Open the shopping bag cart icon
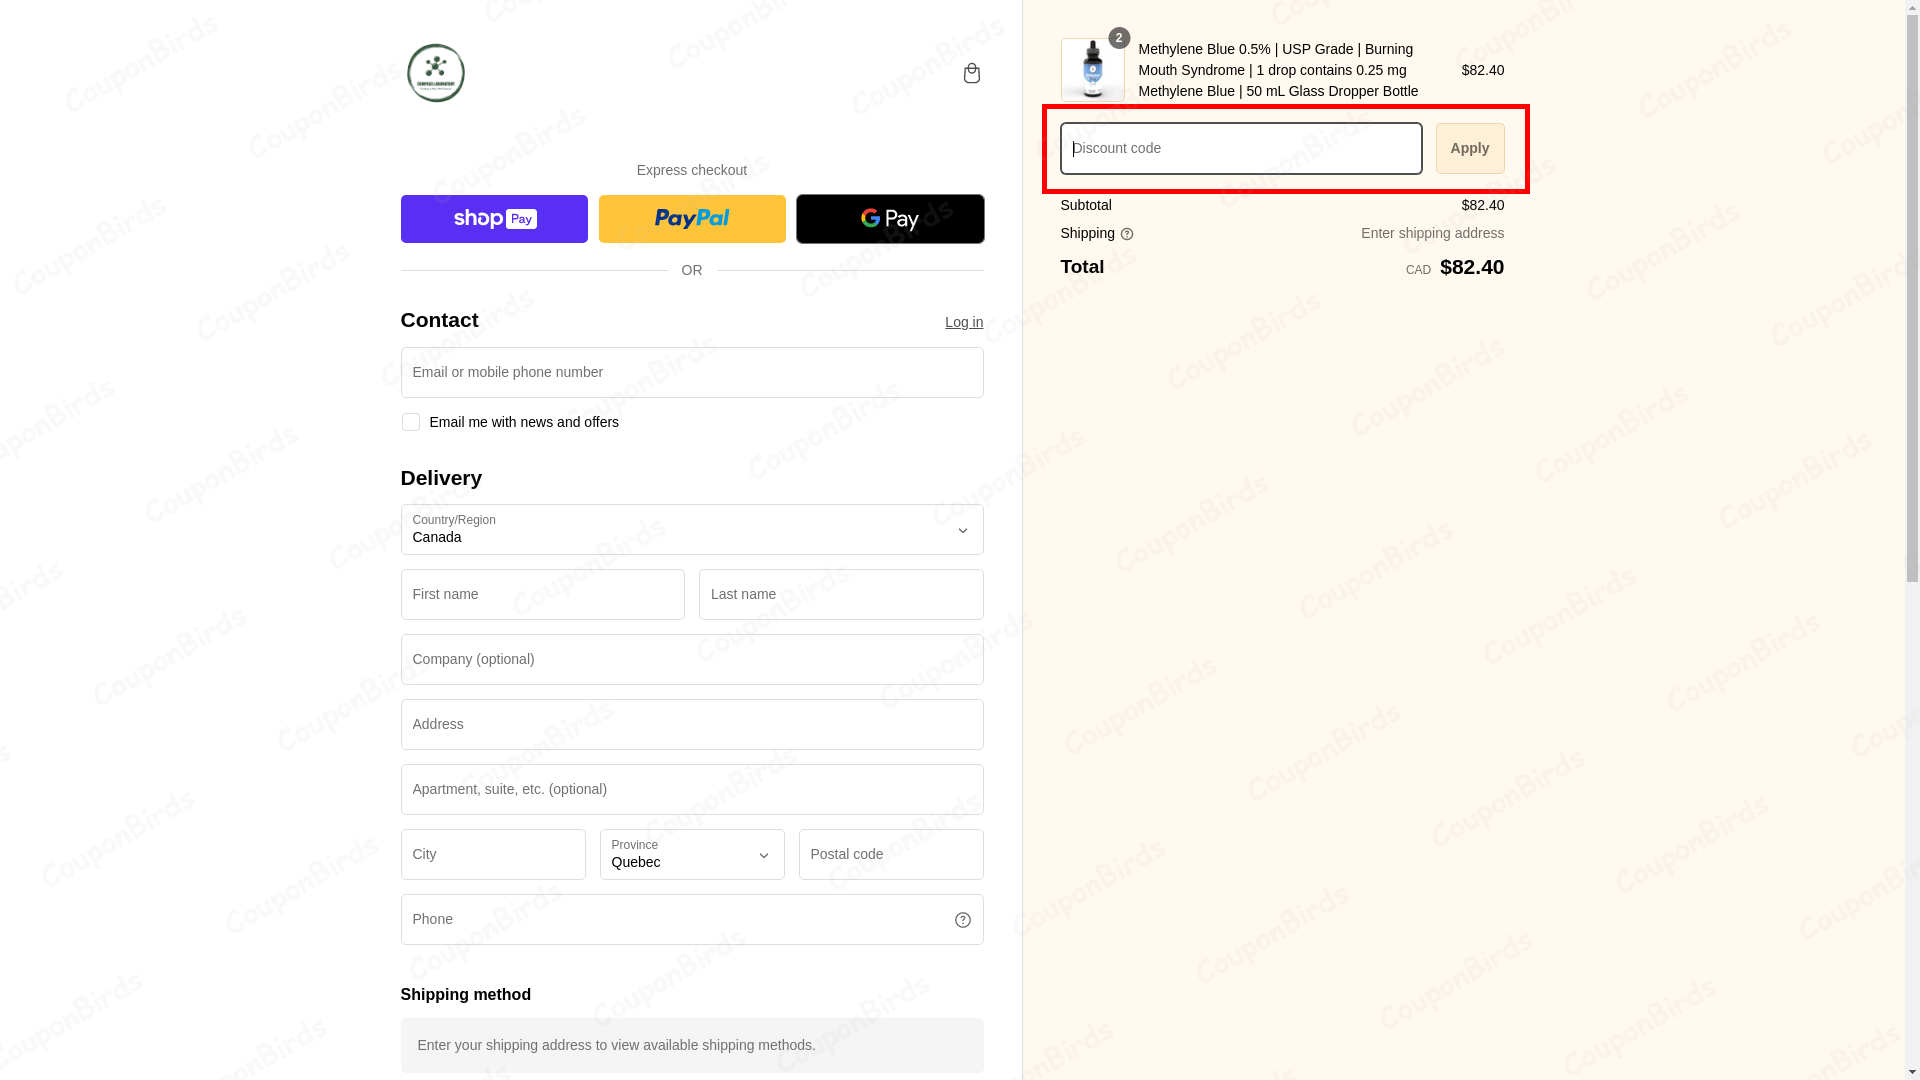1920x1080 pixels. [x=971, y=73]
